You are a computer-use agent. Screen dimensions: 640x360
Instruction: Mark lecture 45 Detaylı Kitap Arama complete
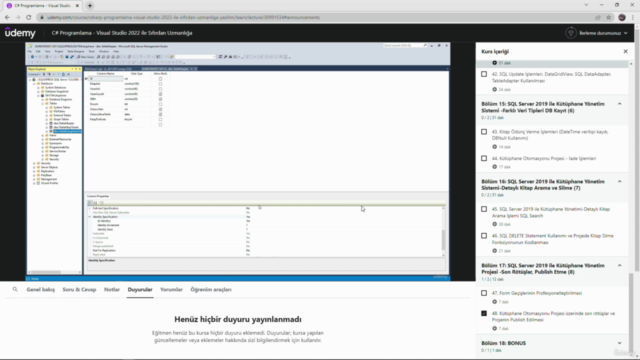pos(484,209)
